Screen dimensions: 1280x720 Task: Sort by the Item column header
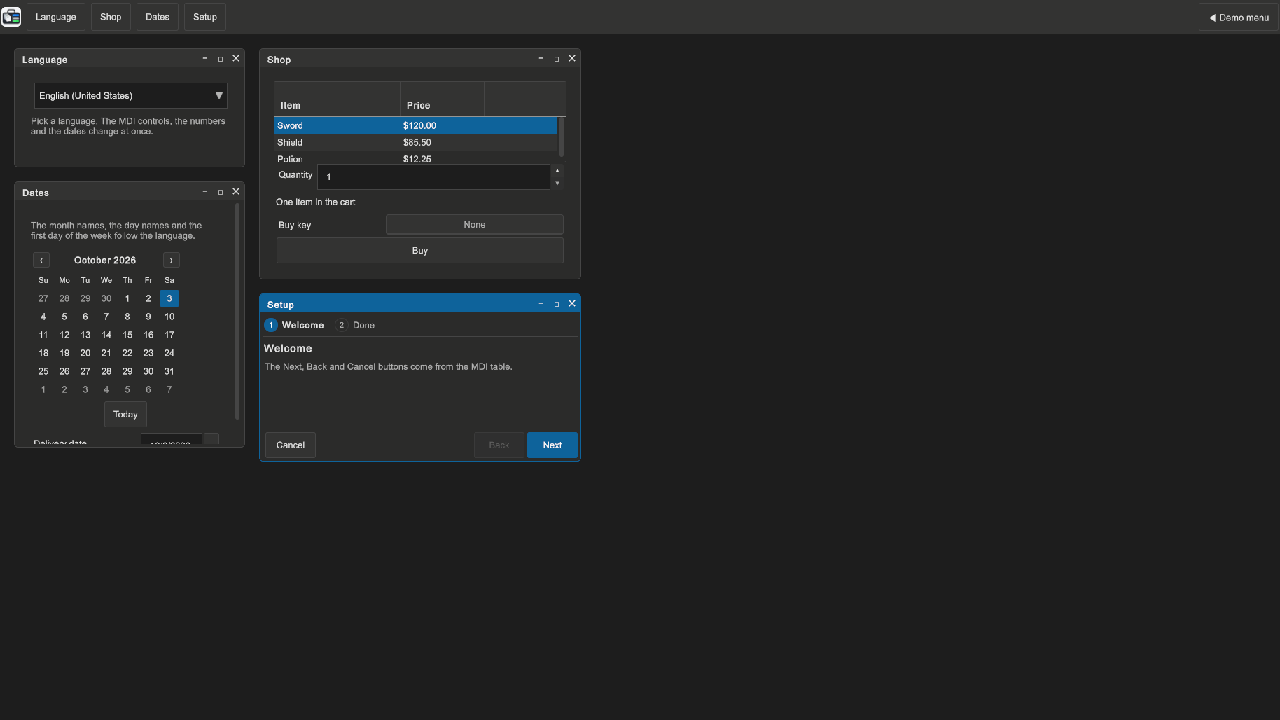point(337,99)
